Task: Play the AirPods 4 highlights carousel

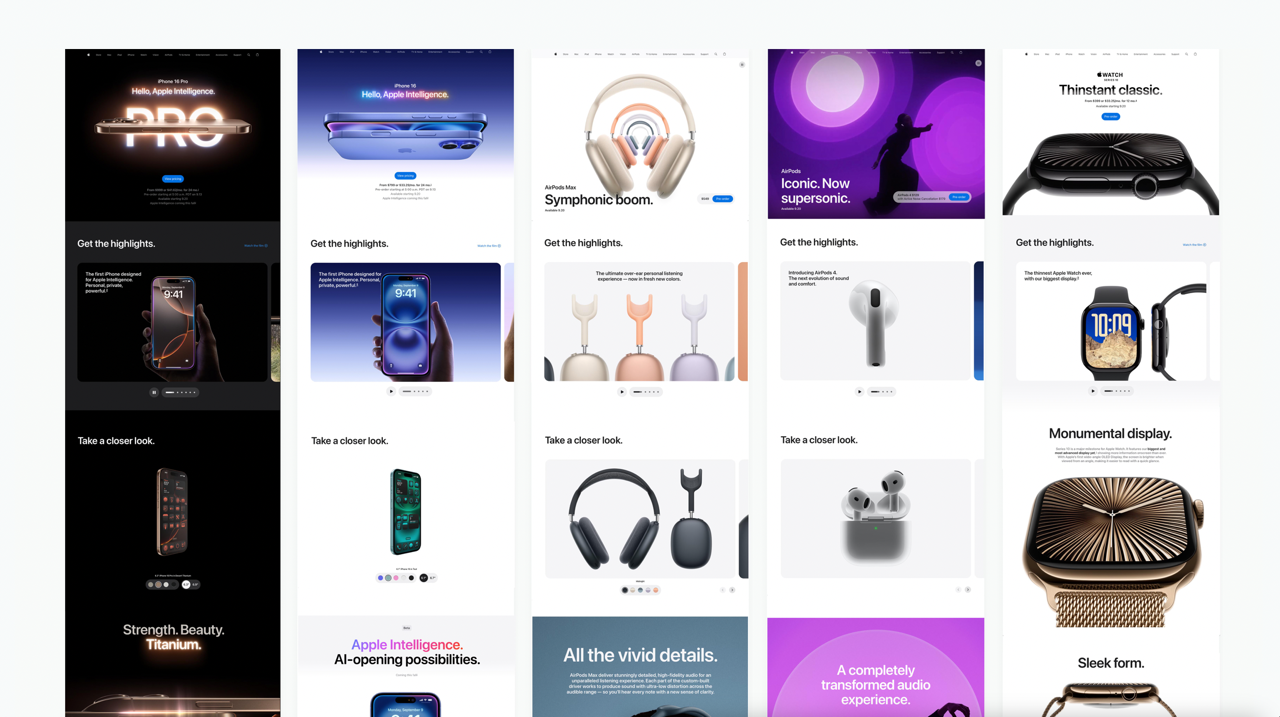Action: click(859, 391)
